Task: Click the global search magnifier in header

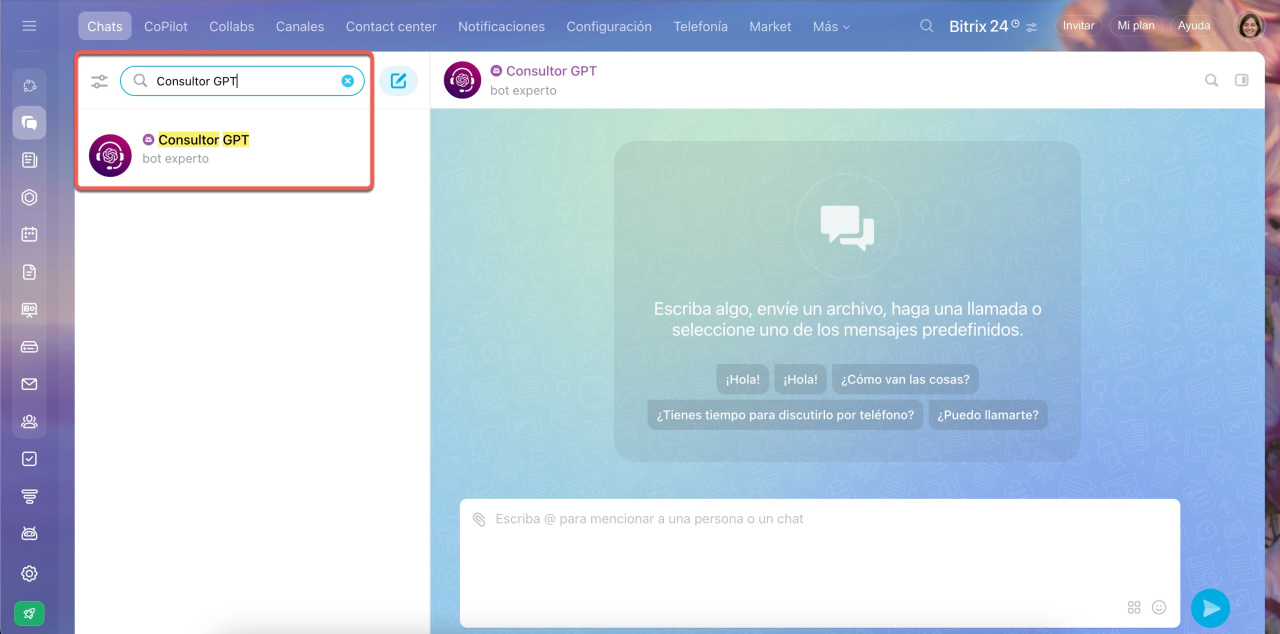Action: (x=927, y=26)
